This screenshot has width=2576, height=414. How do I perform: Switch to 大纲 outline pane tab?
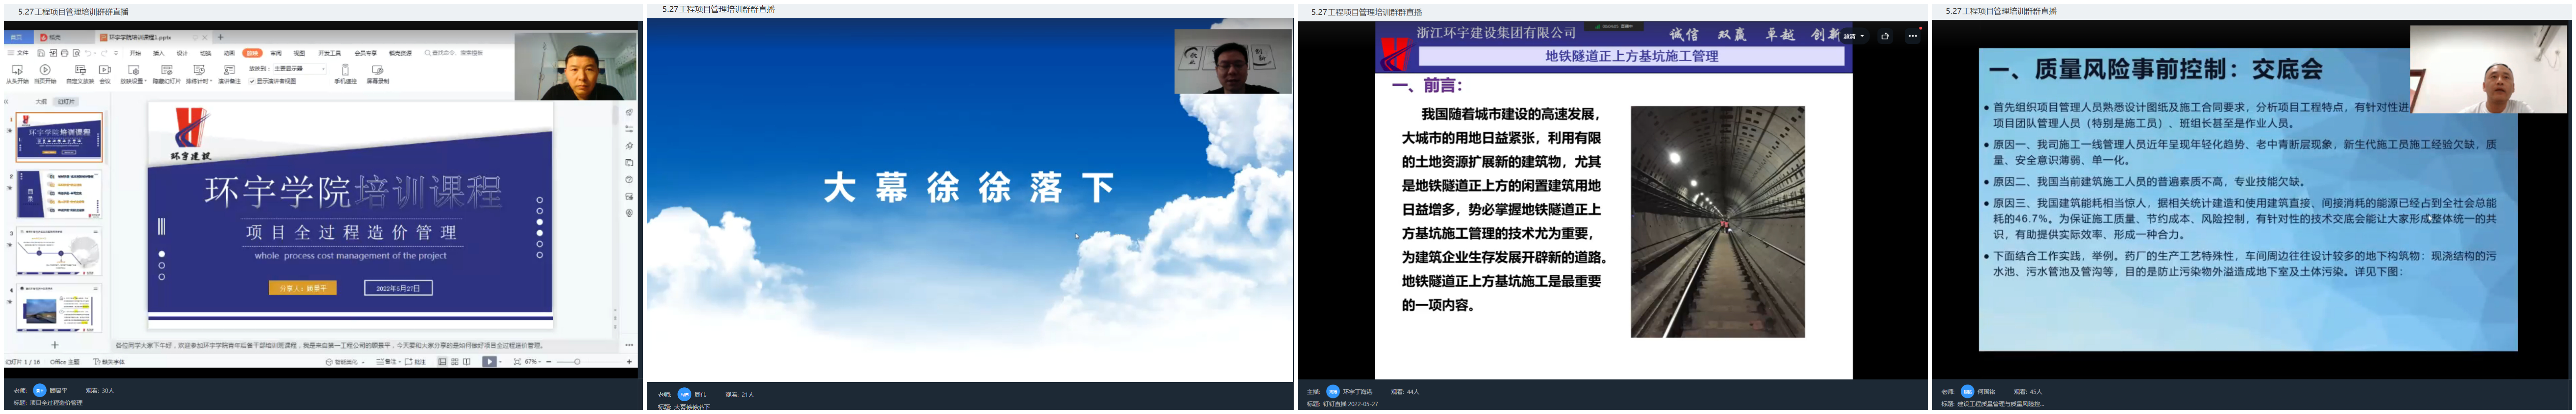(x=41, y=102)
